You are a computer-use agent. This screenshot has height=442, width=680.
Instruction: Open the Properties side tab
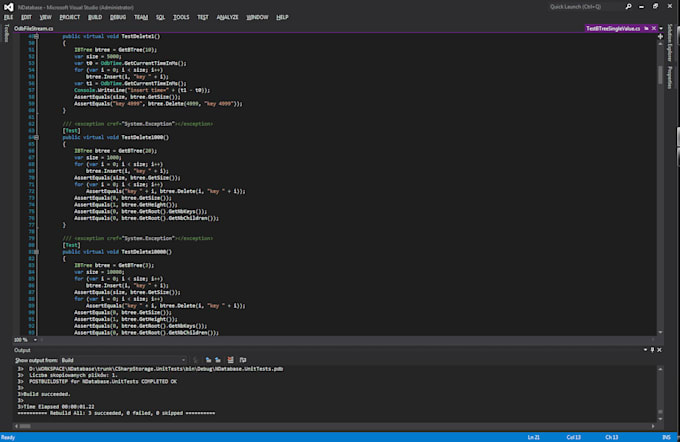(x=670, y=77)
